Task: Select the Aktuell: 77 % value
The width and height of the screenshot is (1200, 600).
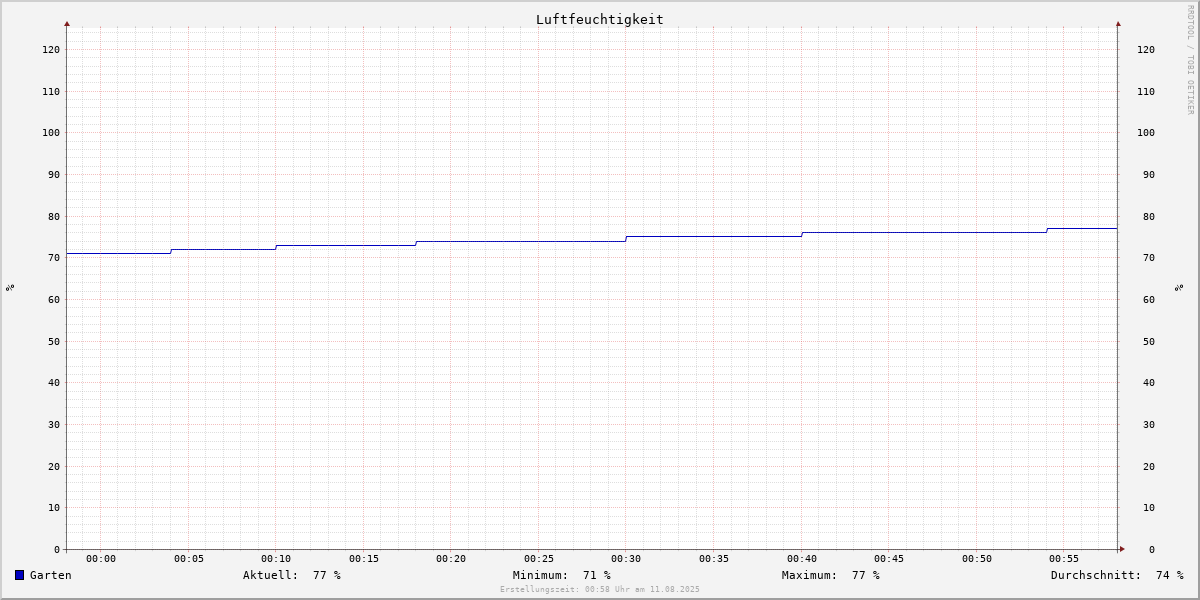Action: (x=292, y=575)
